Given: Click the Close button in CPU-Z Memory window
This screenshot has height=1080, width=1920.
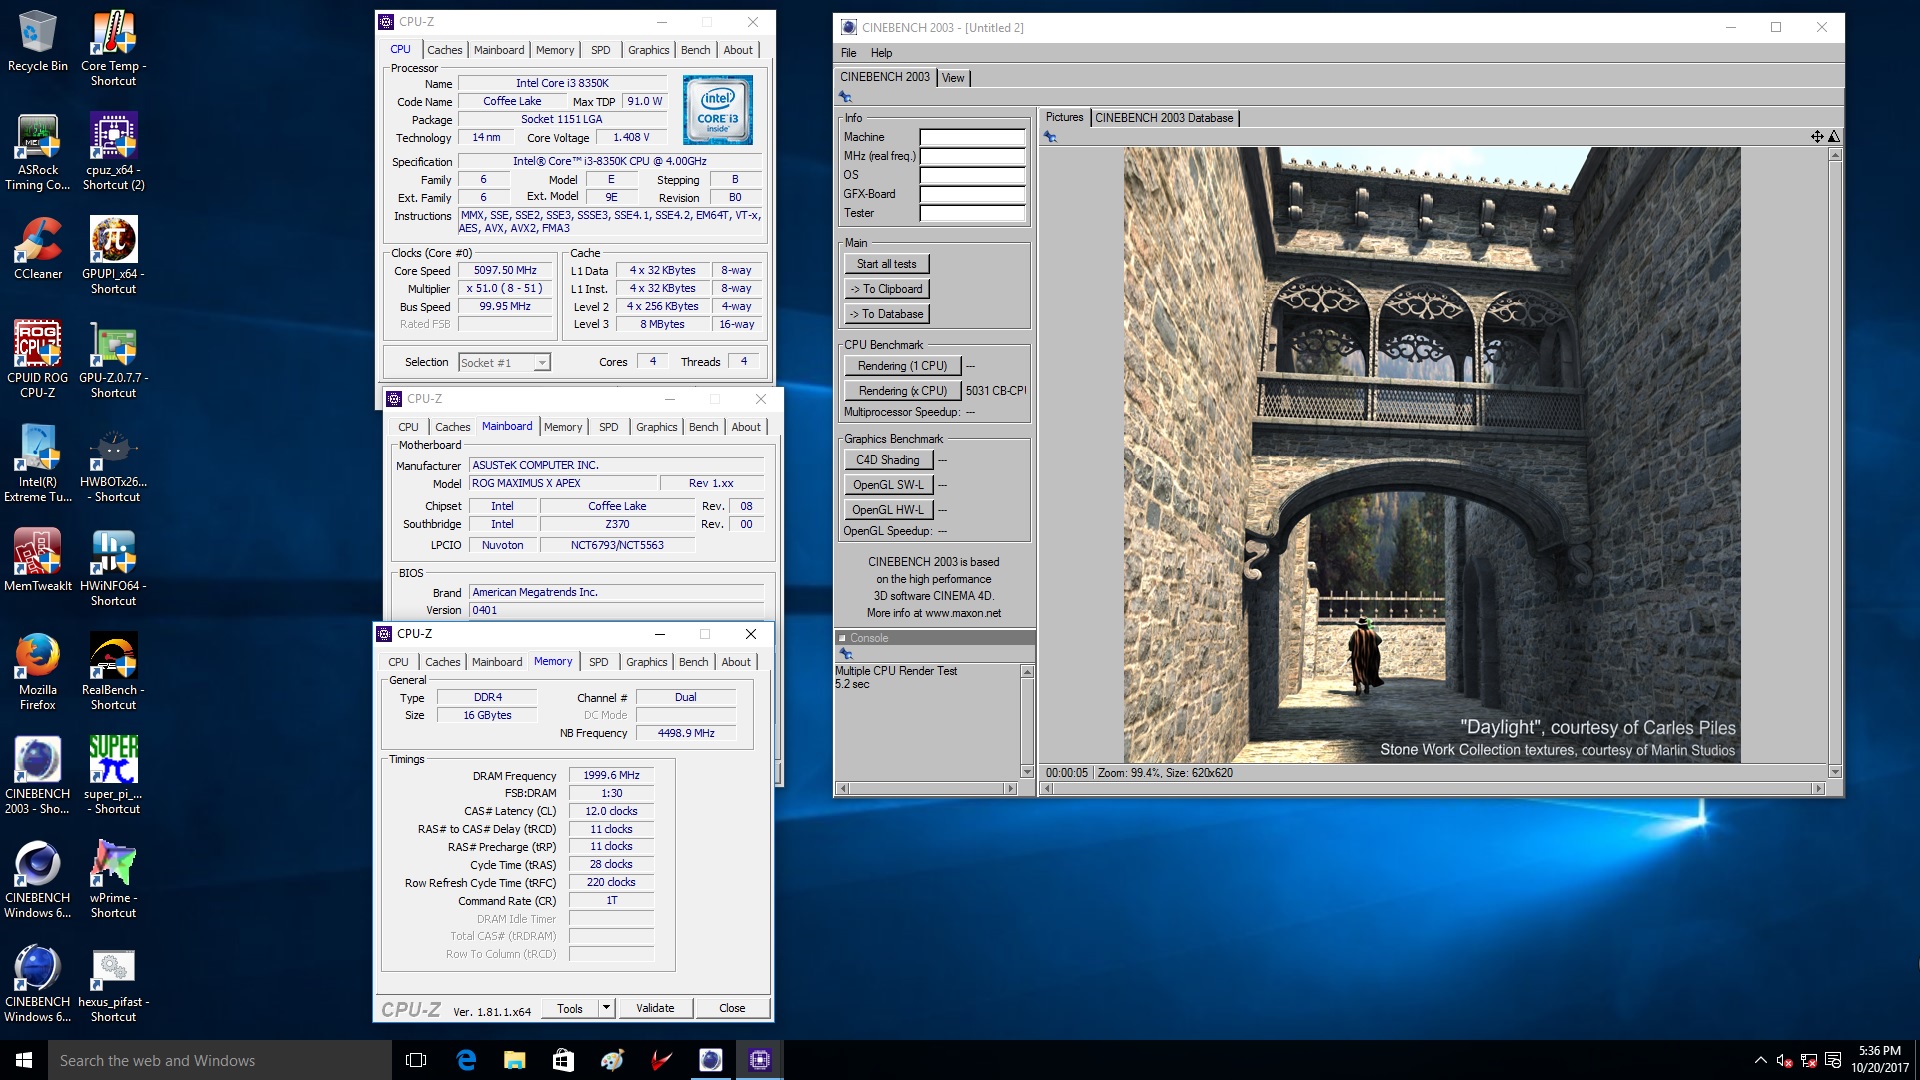Looking at the screenshot, I should click(x=732, y=1008).
